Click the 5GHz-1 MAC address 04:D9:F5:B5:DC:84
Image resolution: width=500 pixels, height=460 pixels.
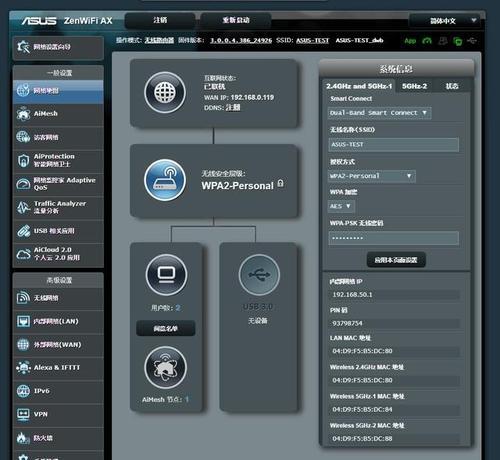click(362, 409)
